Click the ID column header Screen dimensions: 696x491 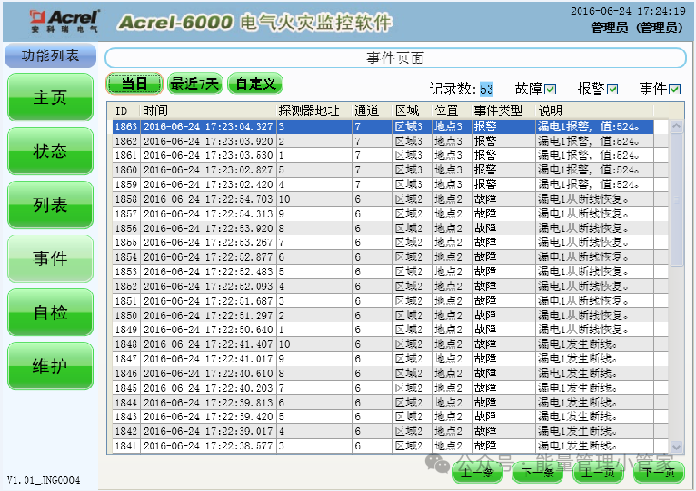[126, 111]
